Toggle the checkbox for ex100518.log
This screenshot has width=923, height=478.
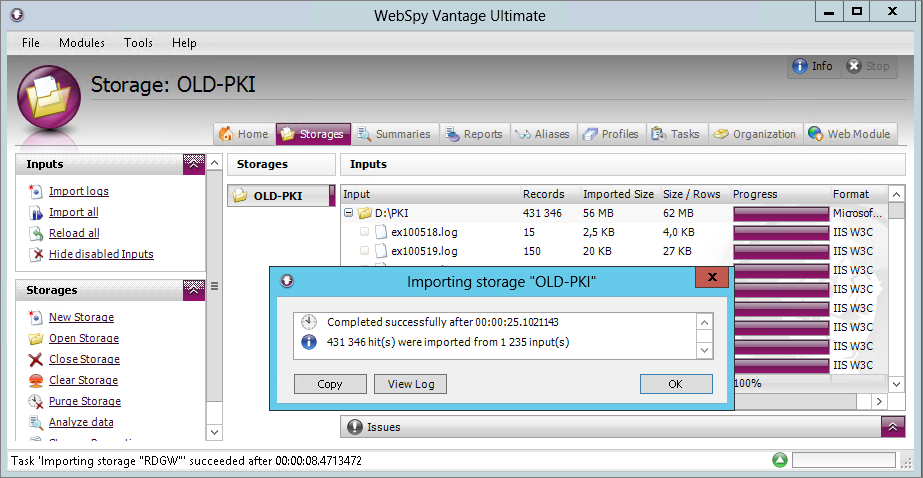point(364,232)
